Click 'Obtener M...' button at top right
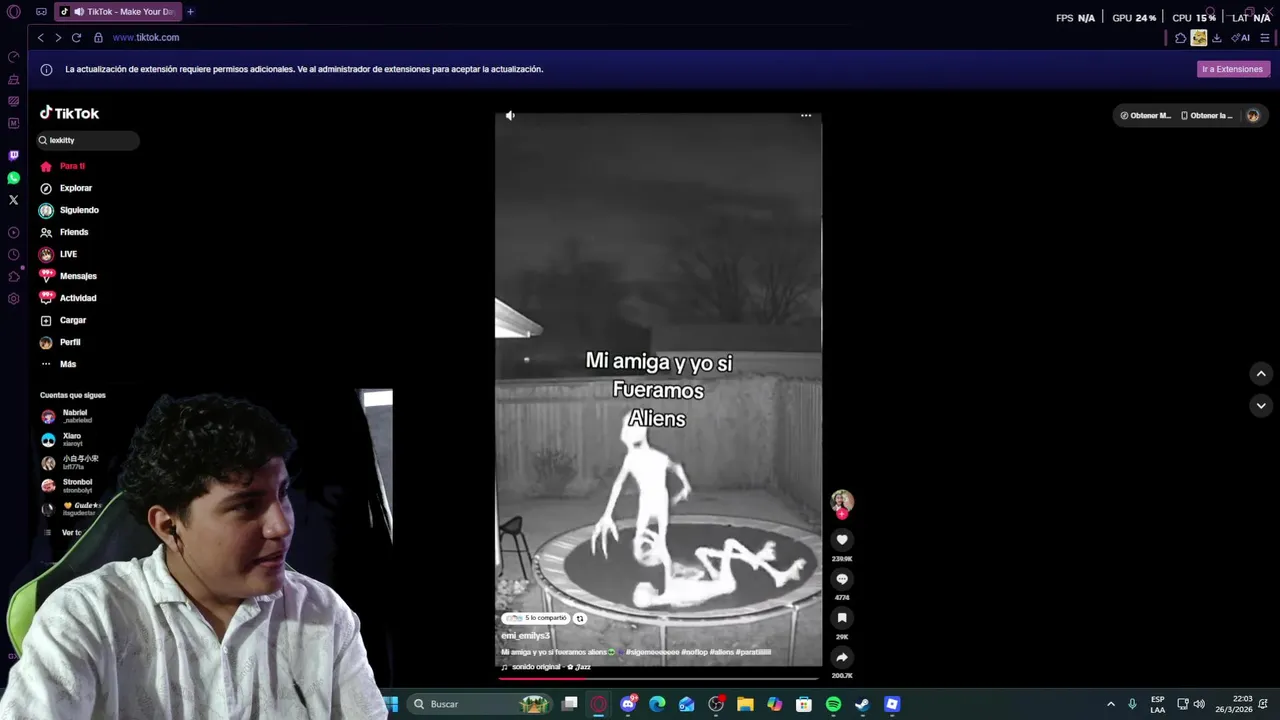Viewport: 1280px width, 720px height. (1145, 115)
